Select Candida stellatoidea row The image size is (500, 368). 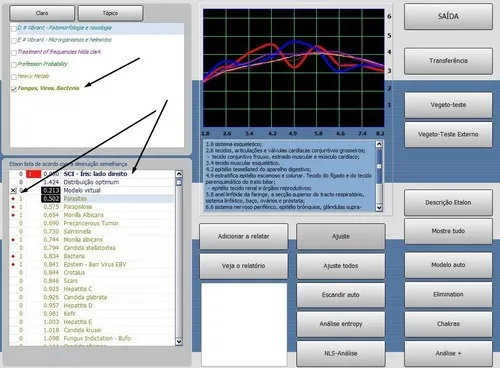click(x=92, y=248)
